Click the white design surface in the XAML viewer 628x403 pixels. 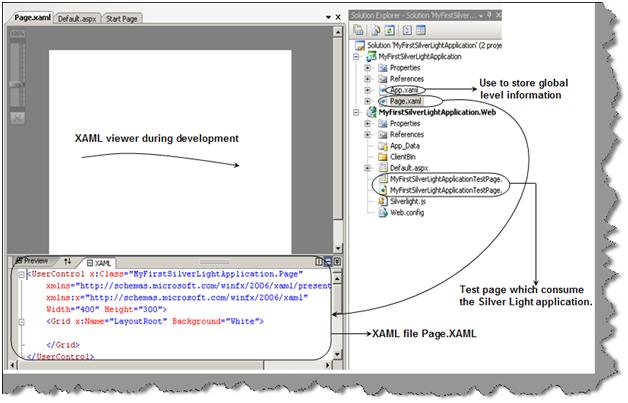(x=170, y=152)
